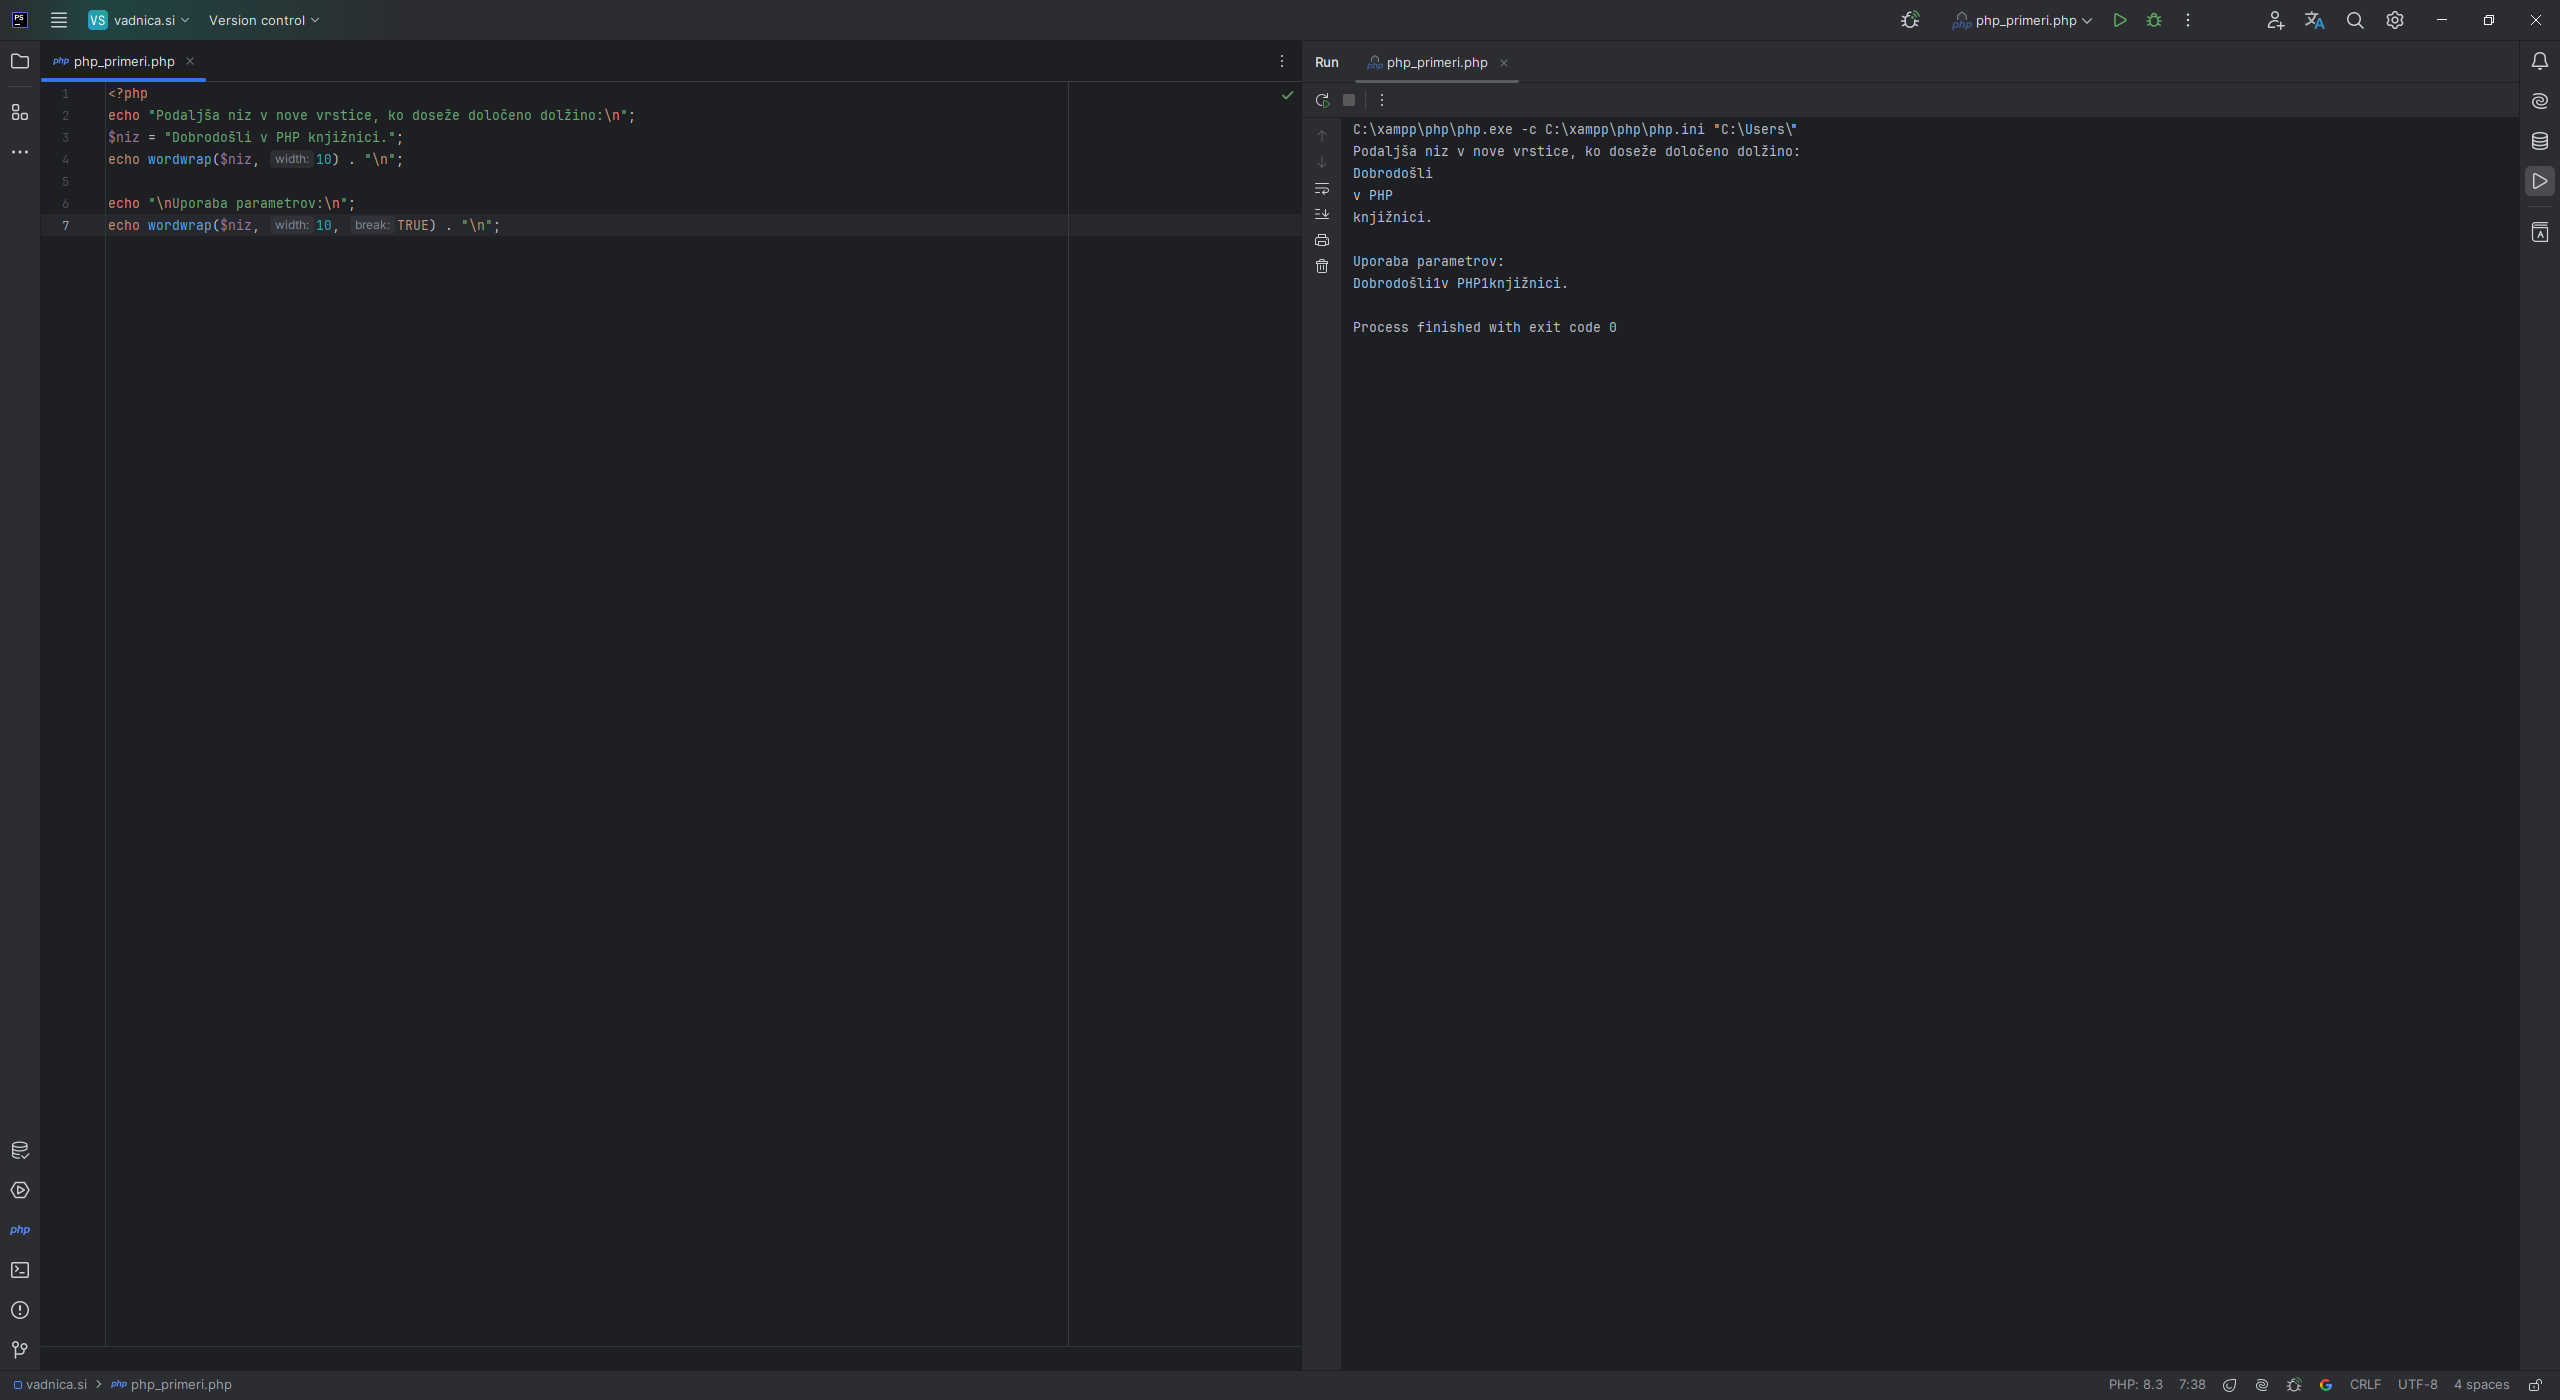Toggle the file writable lock in status bar
This screenshot has width=2560, height=1400.
pos(2532,1384)
